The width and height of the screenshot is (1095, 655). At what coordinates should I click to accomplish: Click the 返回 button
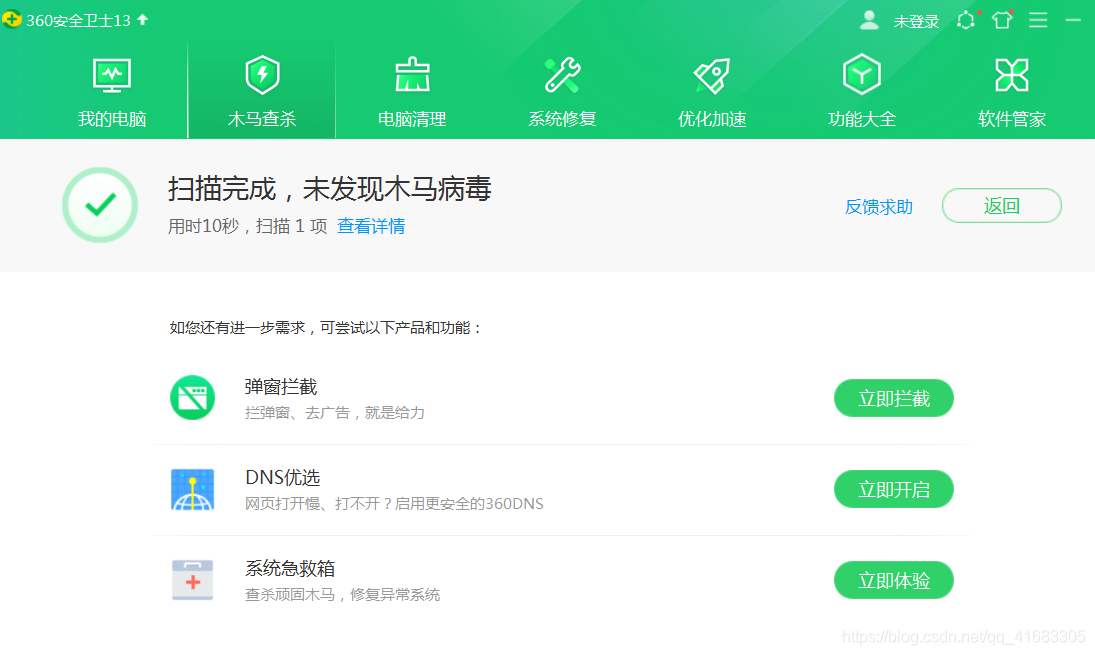(1001, 205)
